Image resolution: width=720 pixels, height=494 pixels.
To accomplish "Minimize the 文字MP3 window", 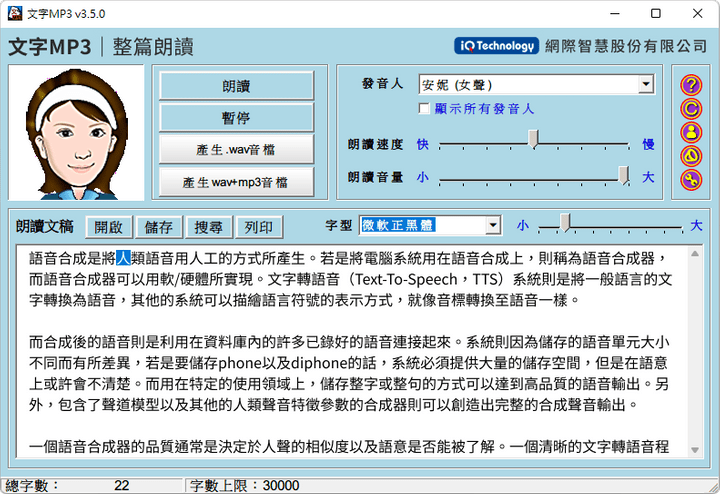I will point(615,13).
